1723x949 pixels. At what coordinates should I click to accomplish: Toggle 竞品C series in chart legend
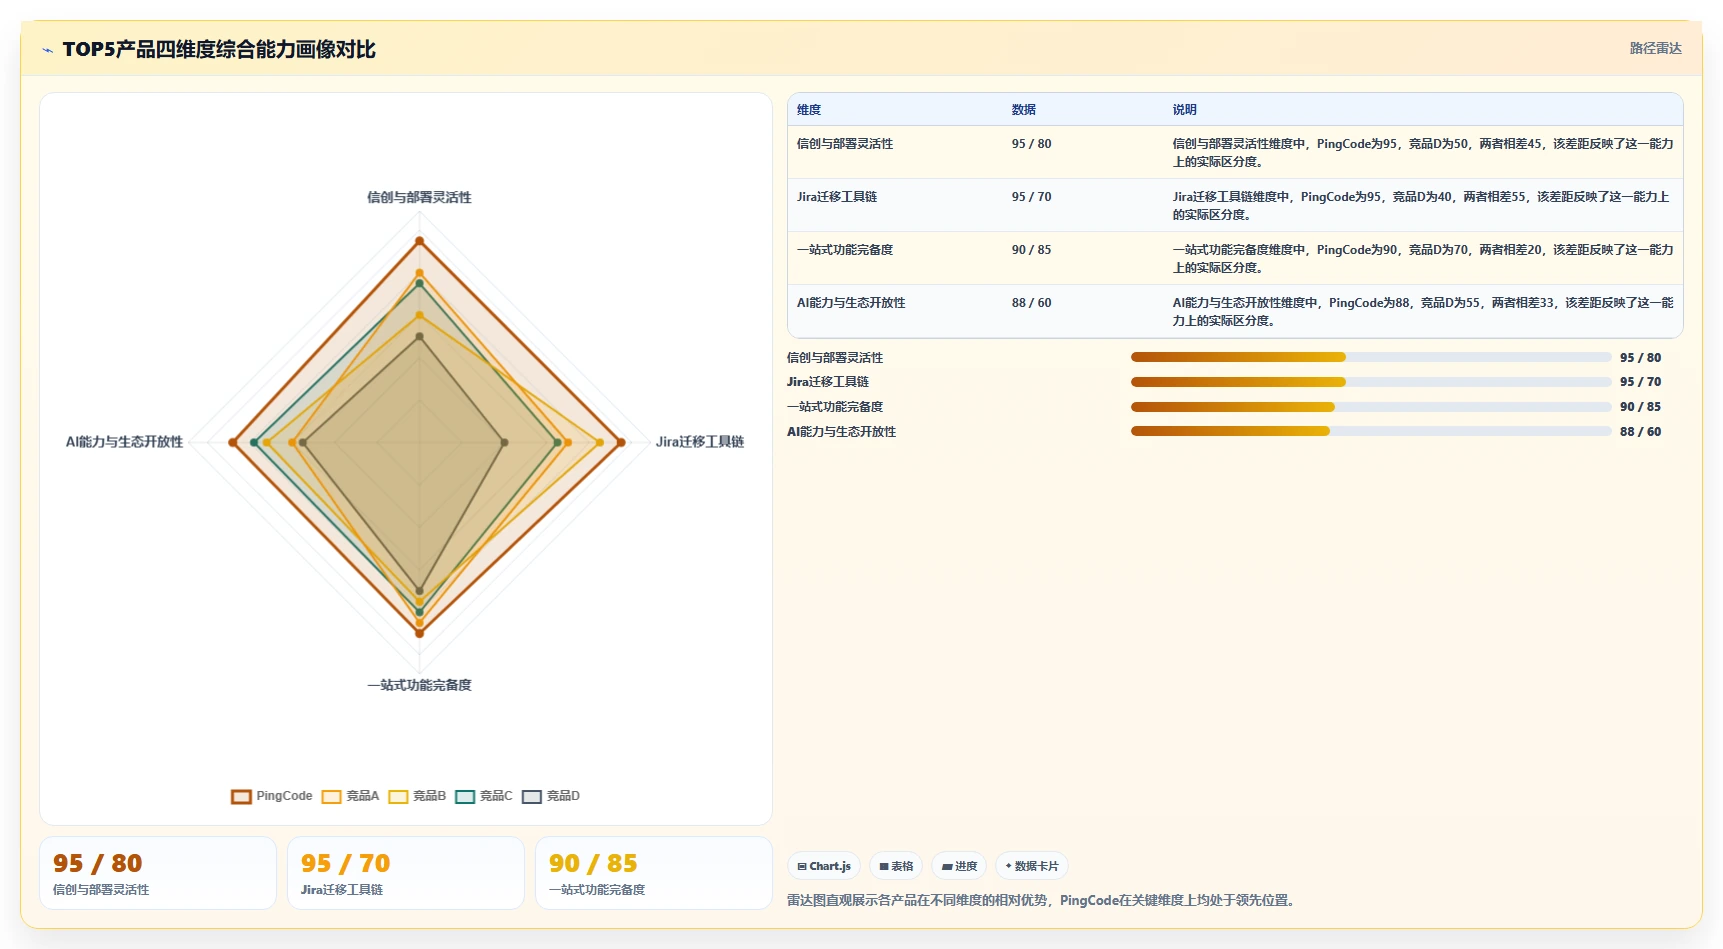click(484, 796)
